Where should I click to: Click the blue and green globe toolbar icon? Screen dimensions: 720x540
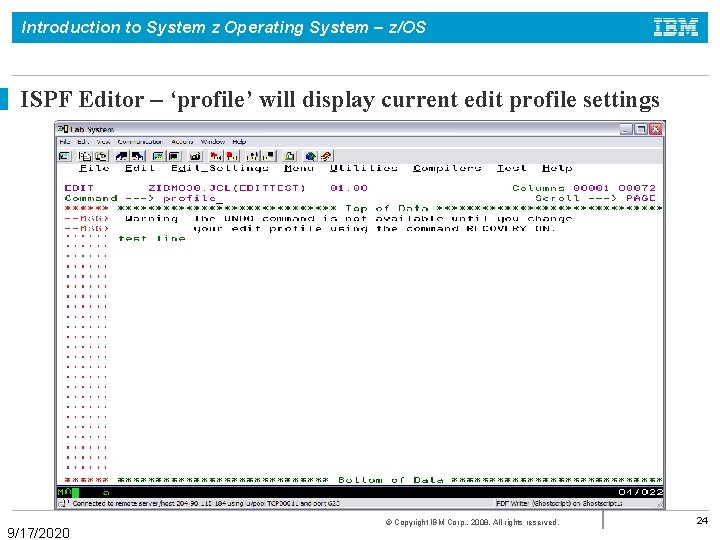click(x=310, y=156)
